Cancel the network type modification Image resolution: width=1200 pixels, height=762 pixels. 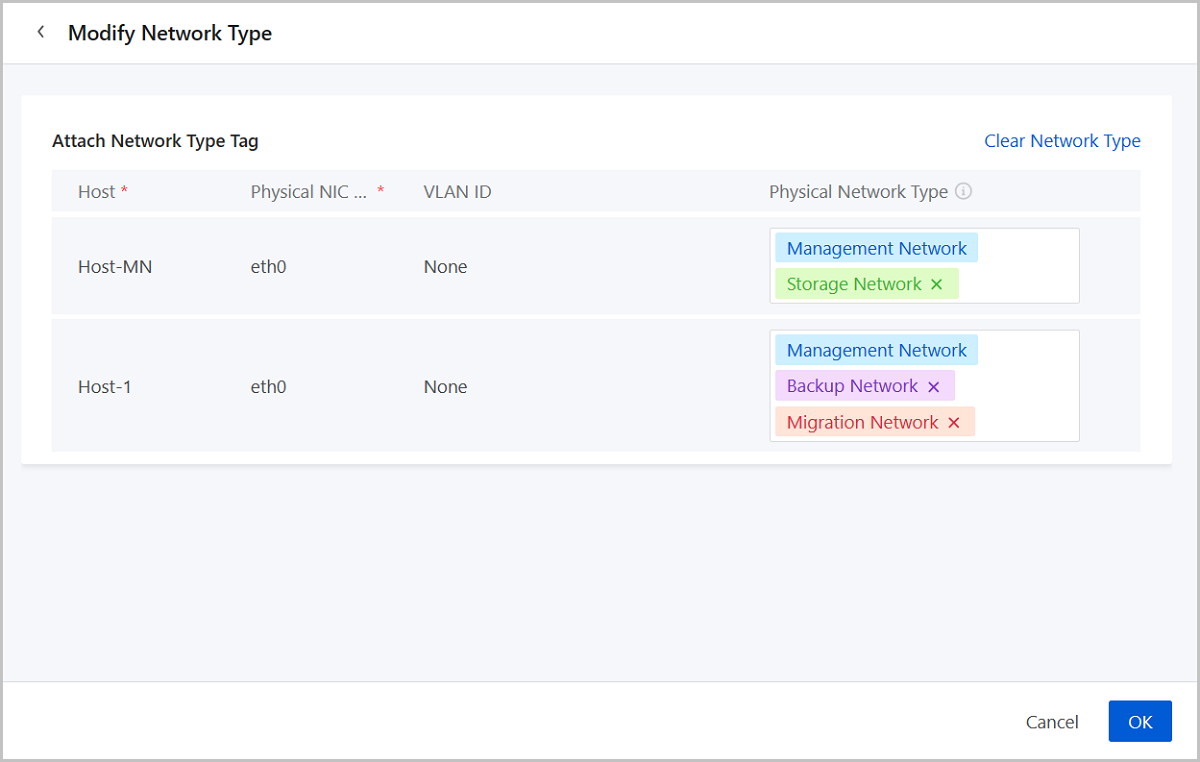(1052, 722)
